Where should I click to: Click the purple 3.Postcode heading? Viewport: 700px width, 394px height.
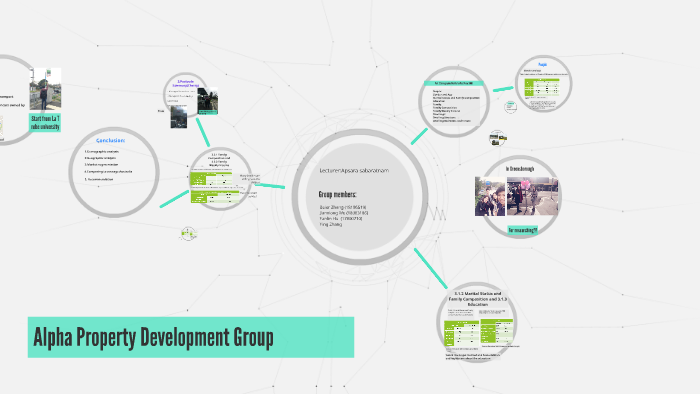coord(186,83)
